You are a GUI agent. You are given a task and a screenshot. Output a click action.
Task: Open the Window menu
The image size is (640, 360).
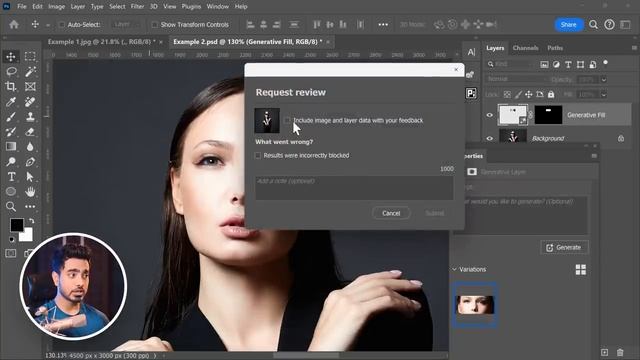pyautogui.click(x=218, y=7)
